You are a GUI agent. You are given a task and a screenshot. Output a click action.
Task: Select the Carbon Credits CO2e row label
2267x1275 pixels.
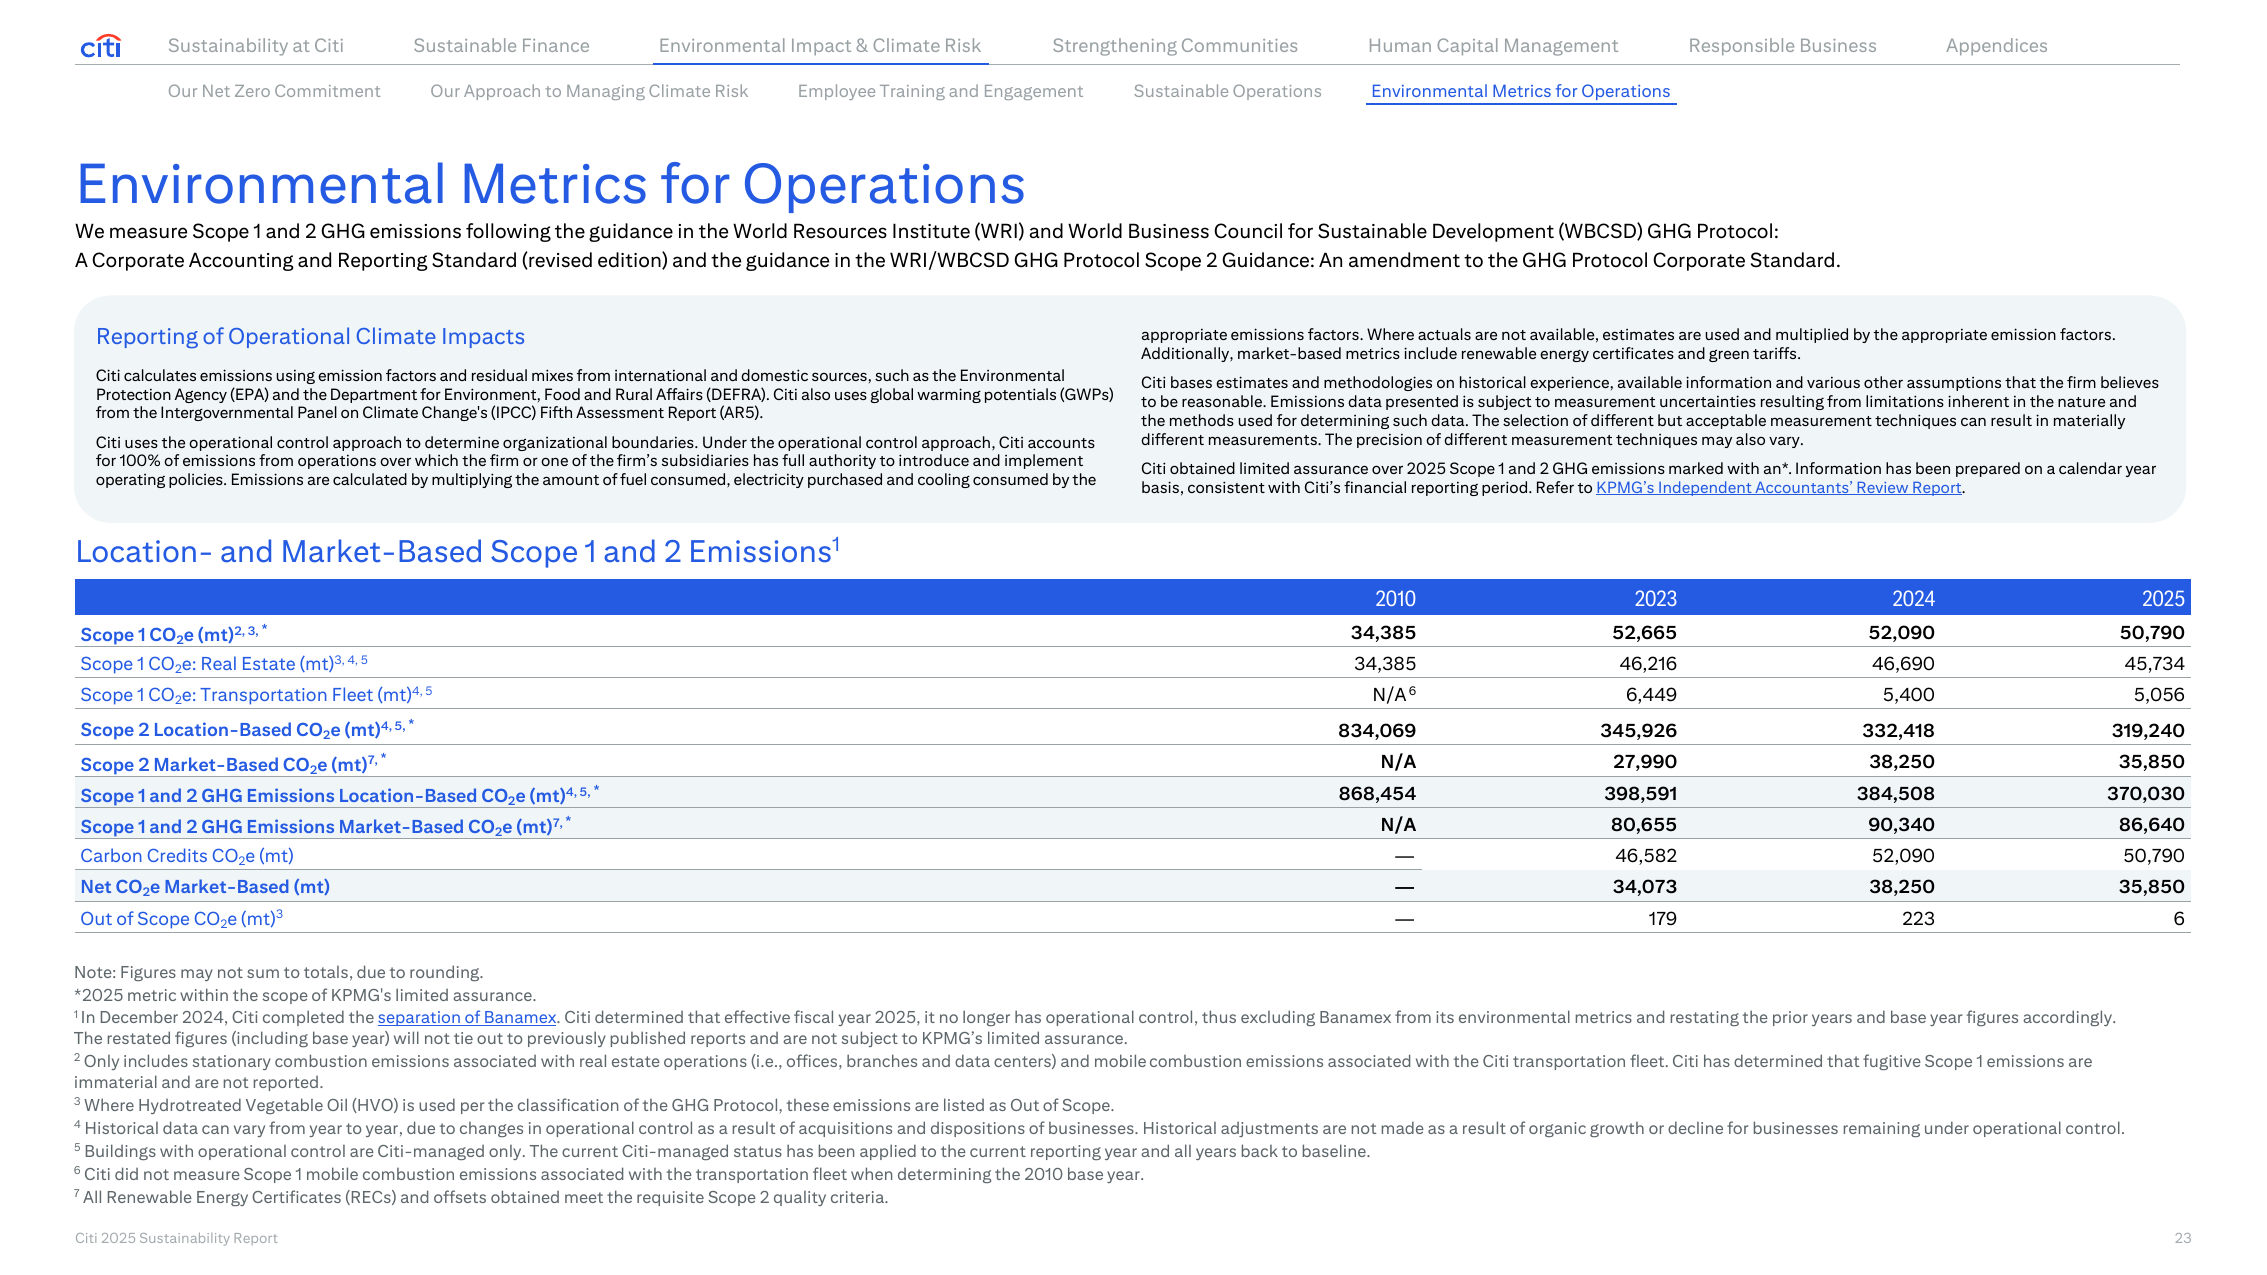click(187, 856)
